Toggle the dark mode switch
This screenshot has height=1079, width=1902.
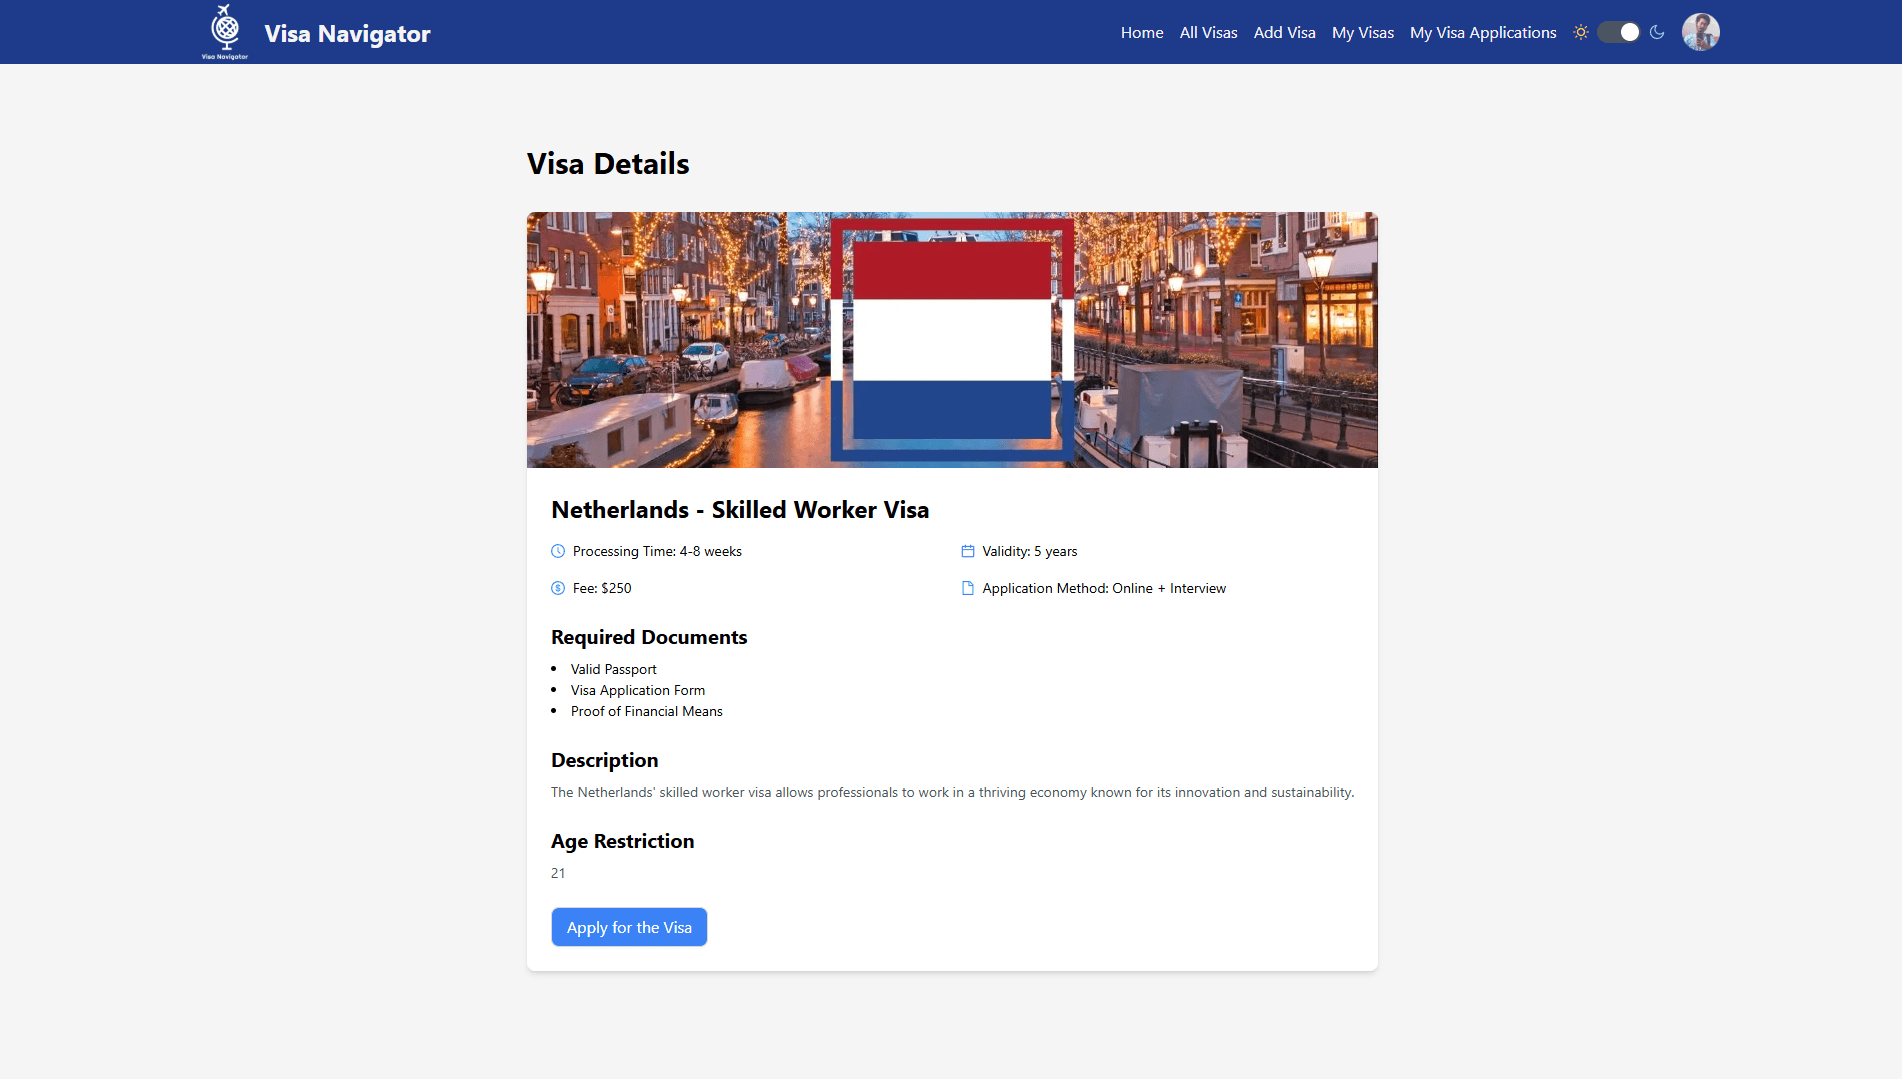click(x=1617, y=32)
